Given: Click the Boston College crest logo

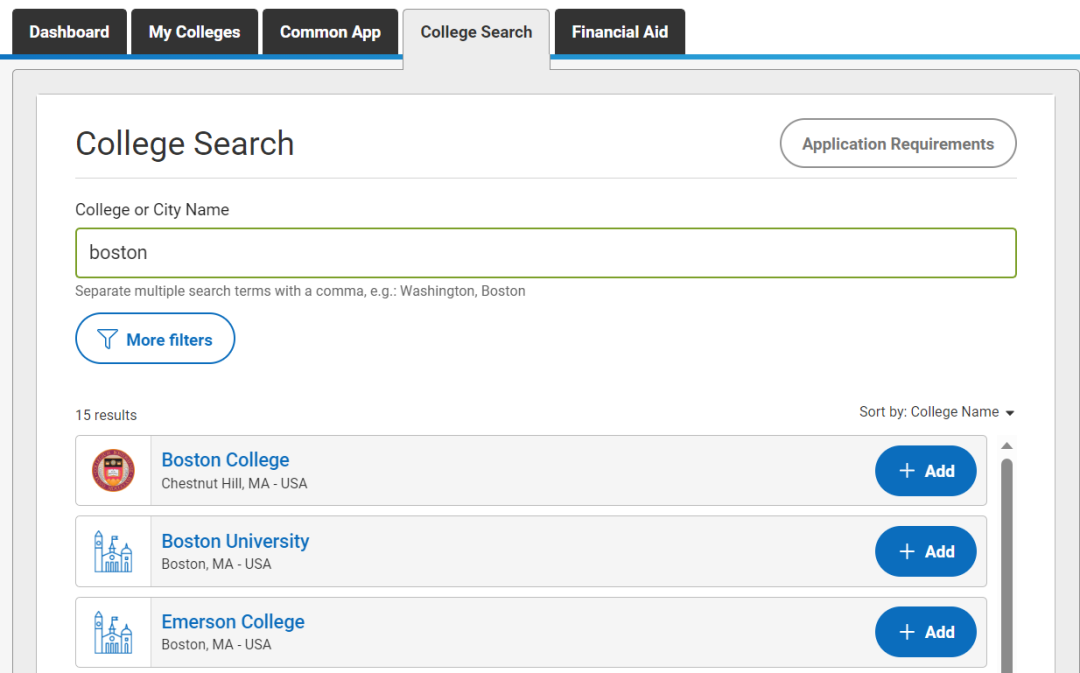Looking at the screenshot, I should click(x=113, y=471).
